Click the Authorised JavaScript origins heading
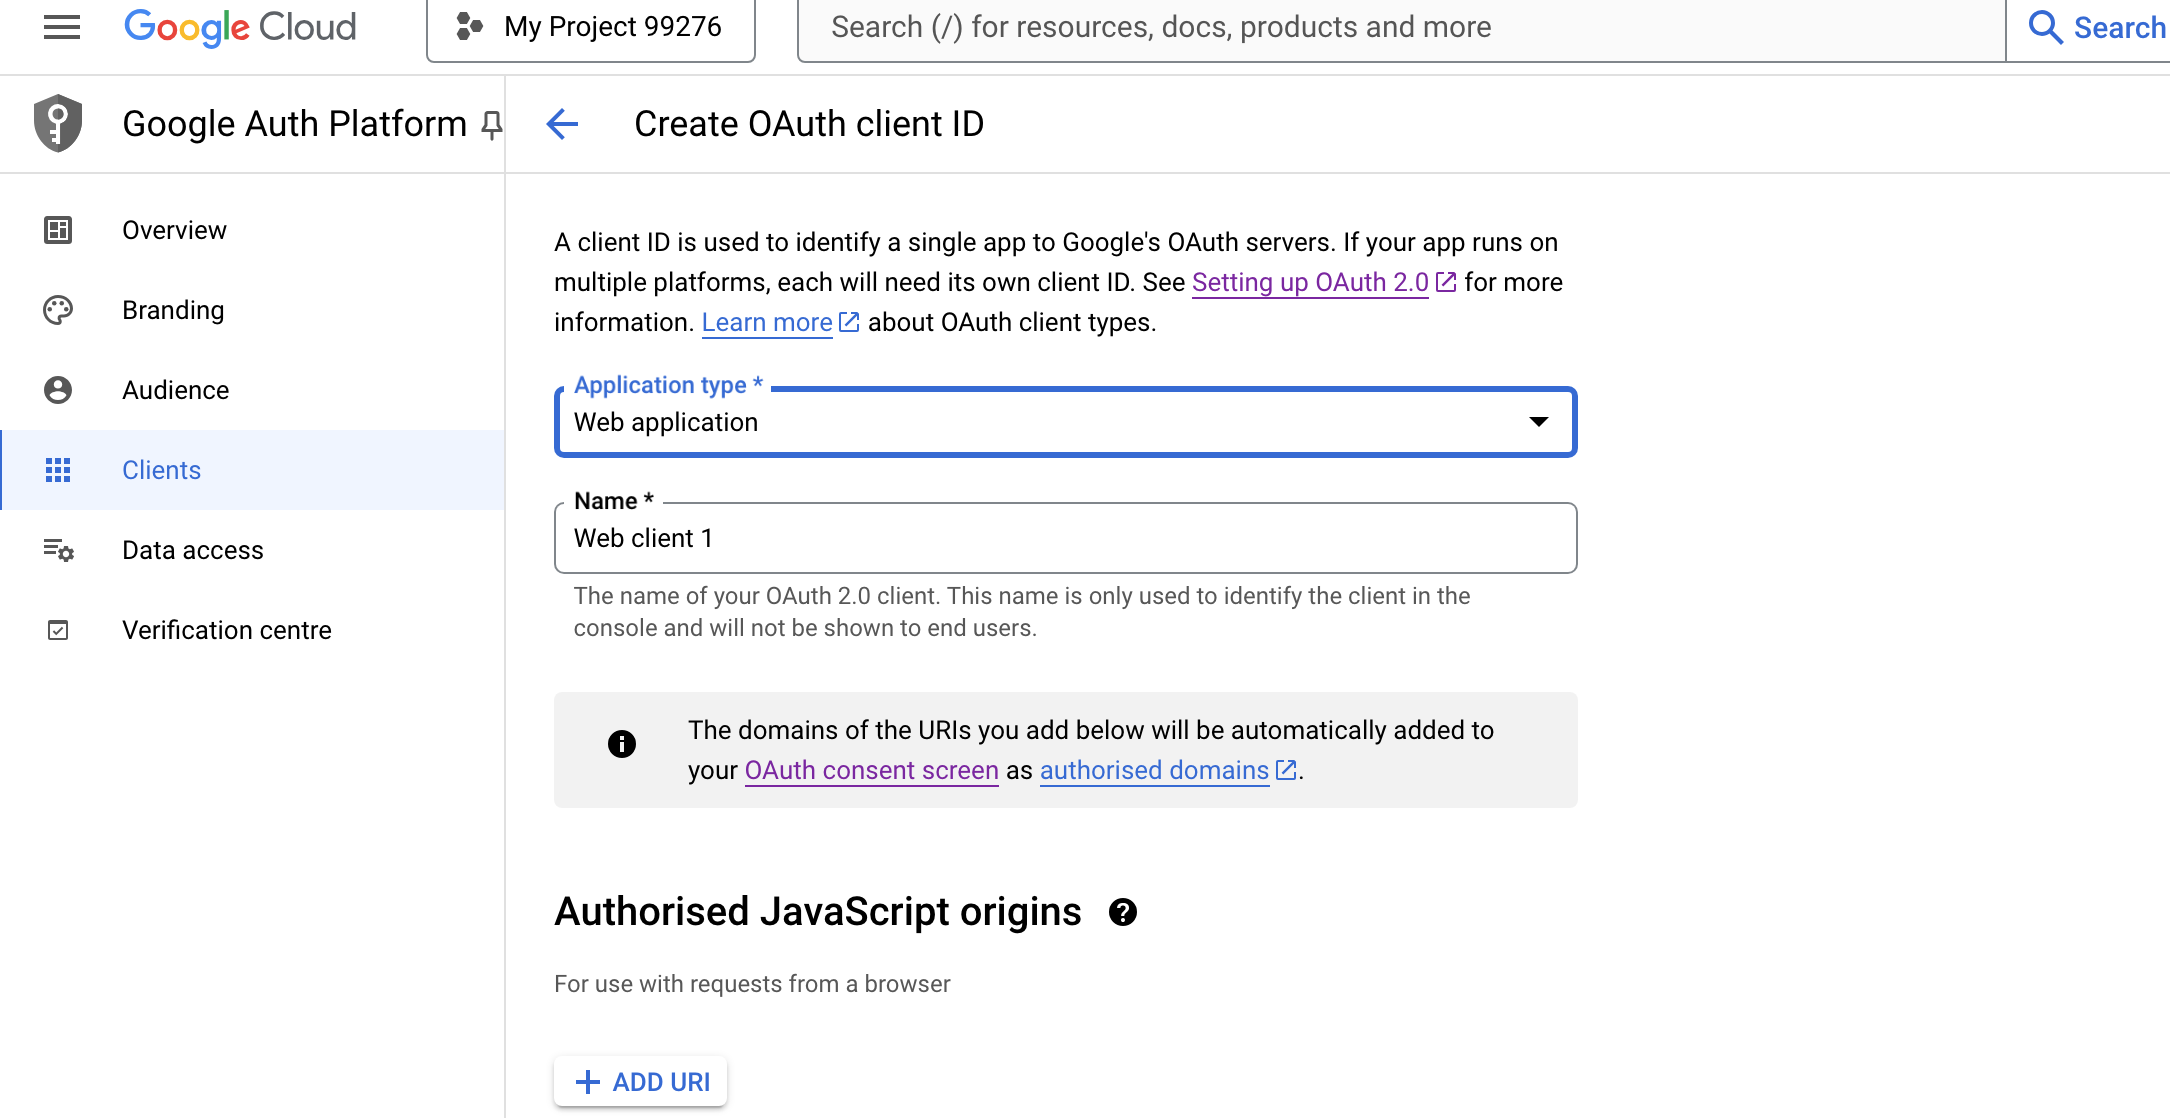This screenshot has height=1118, width=2170. coord(818,912)
